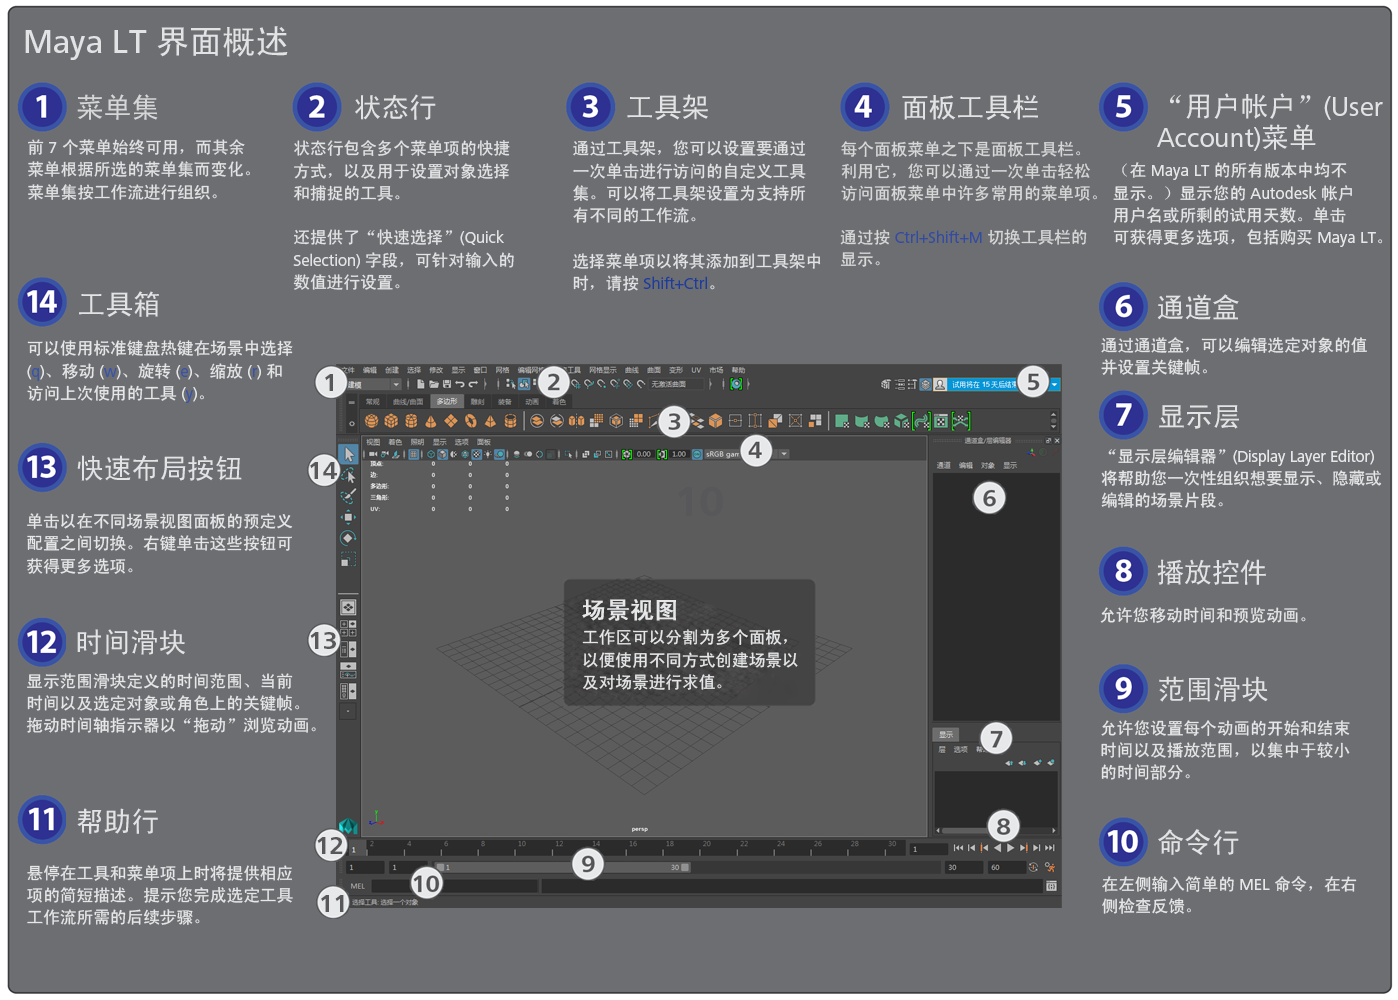
Task: Click the user account icon beside trial notice
Action: pos(940,384)
